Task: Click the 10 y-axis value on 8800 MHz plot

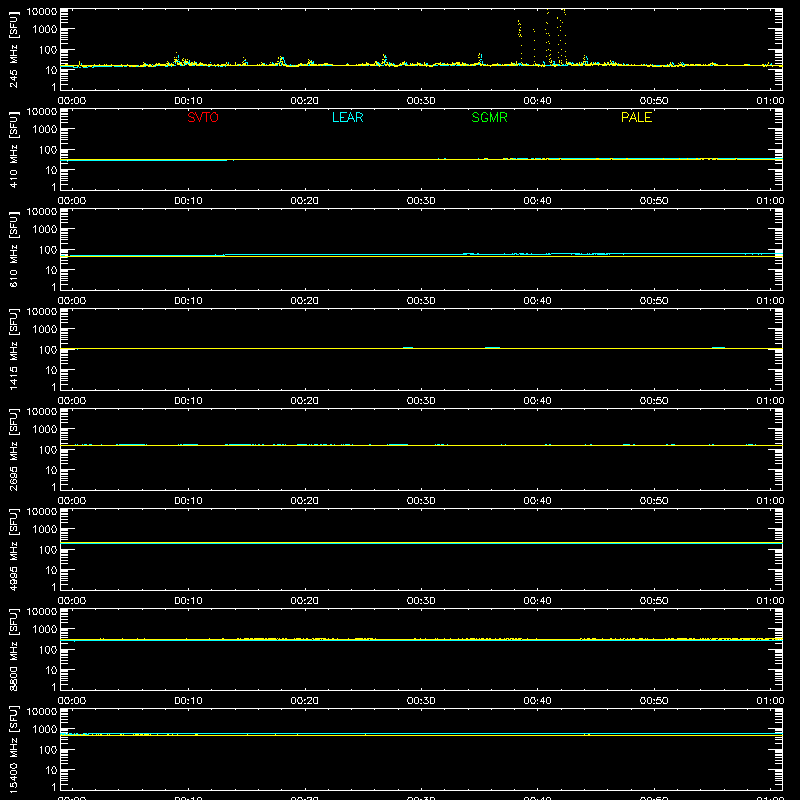Action: pyautogui.click(x=51, y=670)
